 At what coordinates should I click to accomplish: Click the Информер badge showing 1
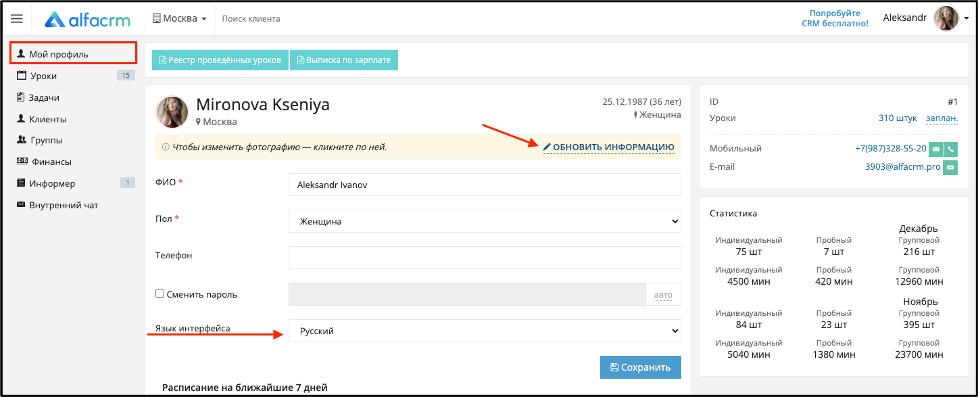point(127,183)
